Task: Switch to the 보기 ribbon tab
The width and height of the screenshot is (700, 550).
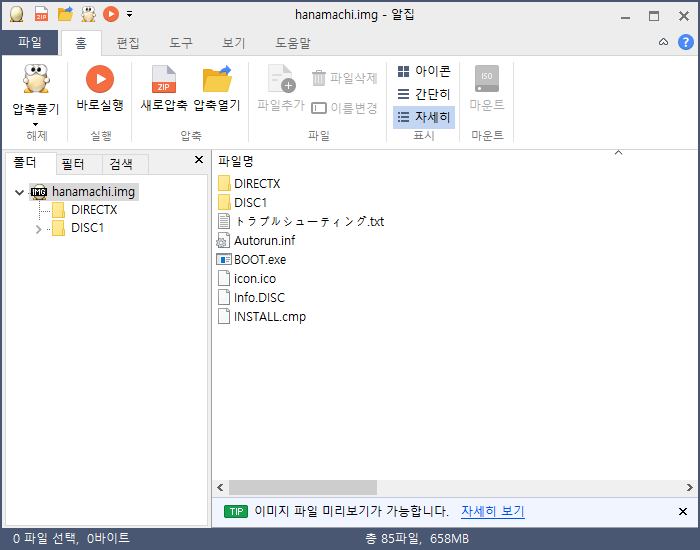Action: tap(233, 43)
